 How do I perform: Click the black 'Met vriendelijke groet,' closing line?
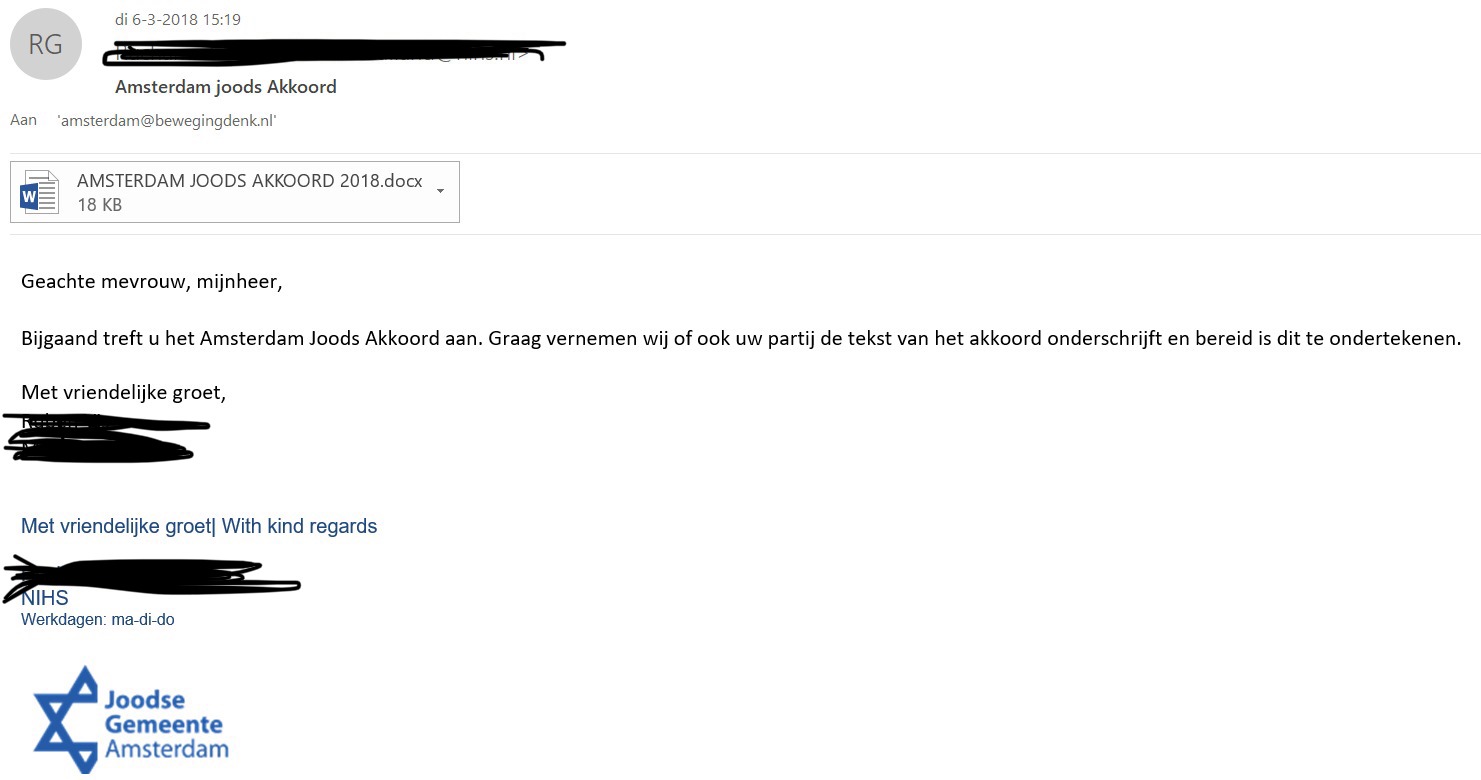(x=124, y=393)
